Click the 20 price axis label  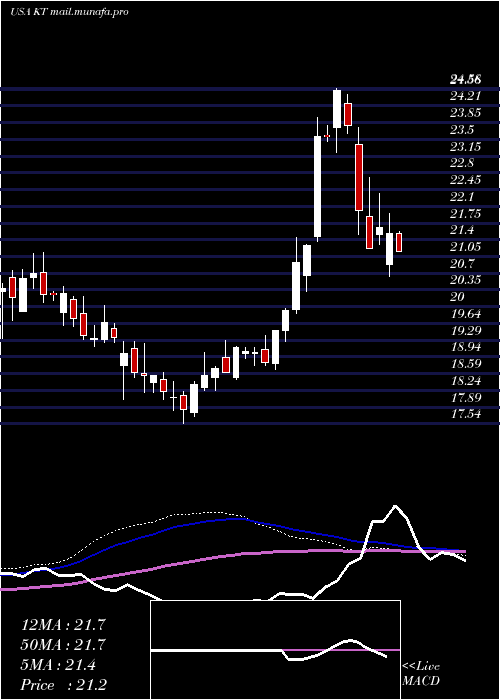(x=458, y=297)
